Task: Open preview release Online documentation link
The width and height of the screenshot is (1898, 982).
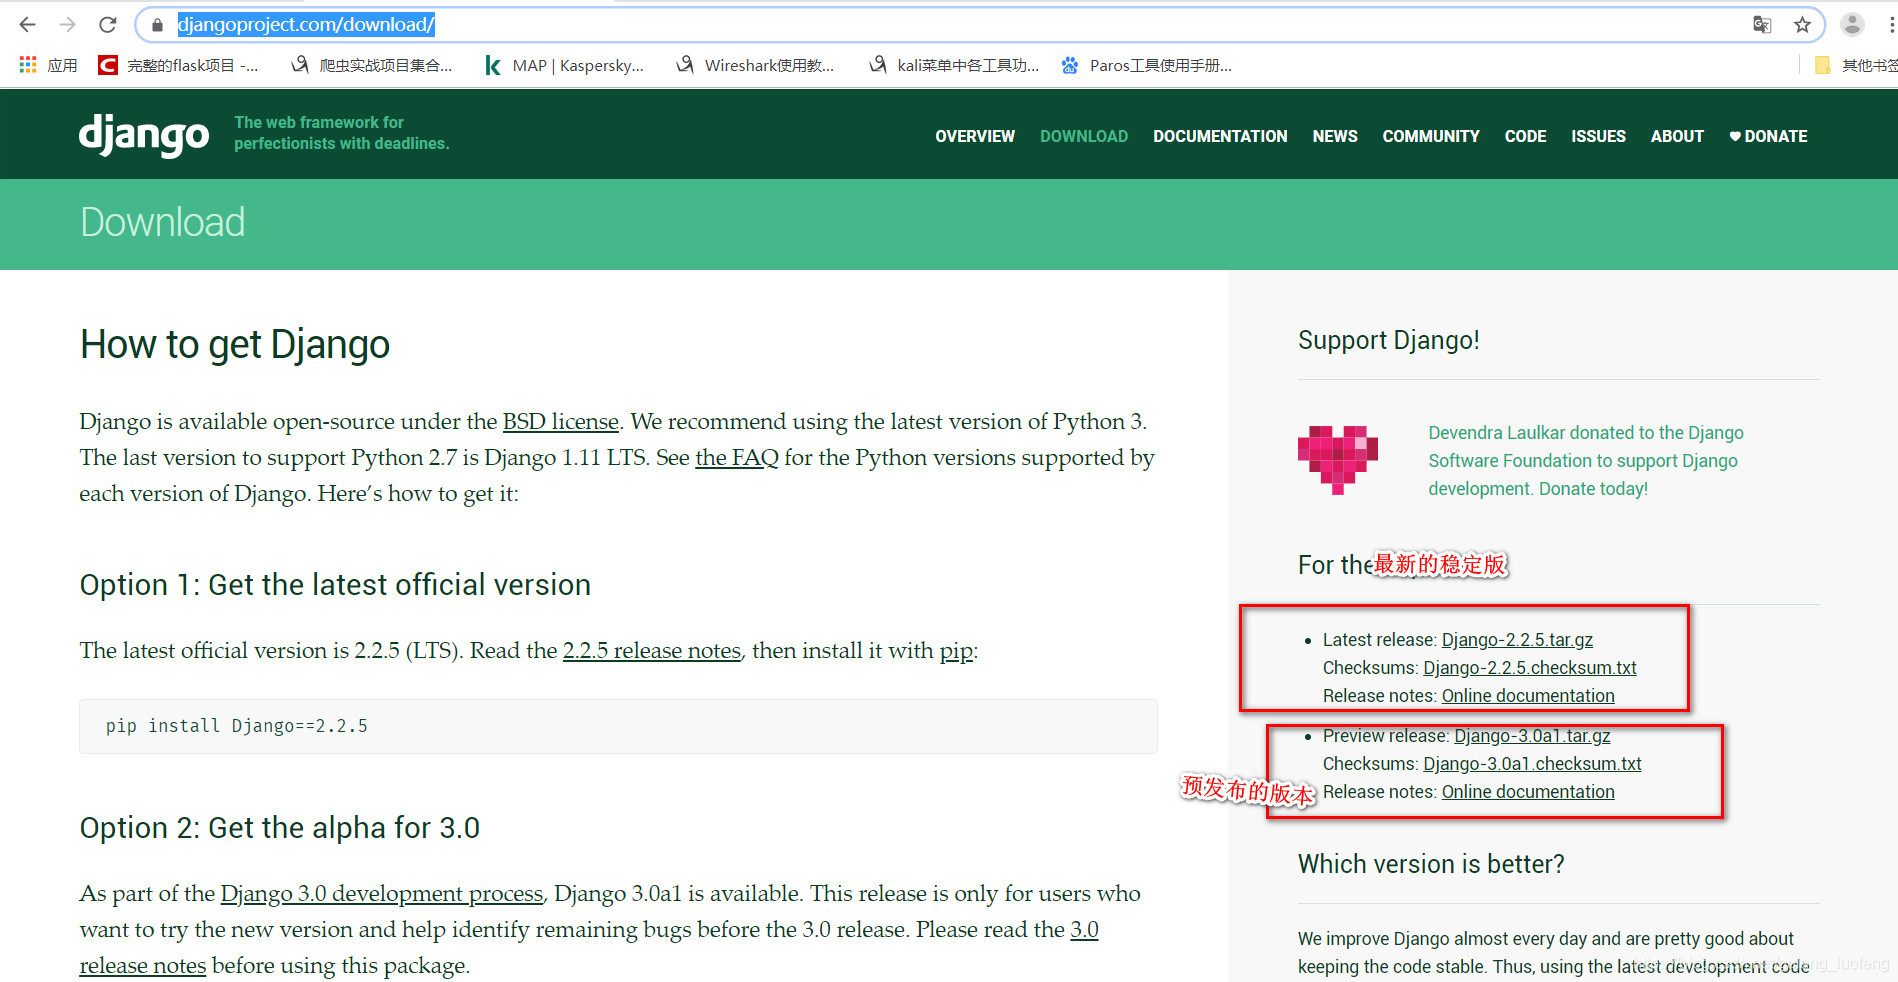Action: (x=1528, y=792)
